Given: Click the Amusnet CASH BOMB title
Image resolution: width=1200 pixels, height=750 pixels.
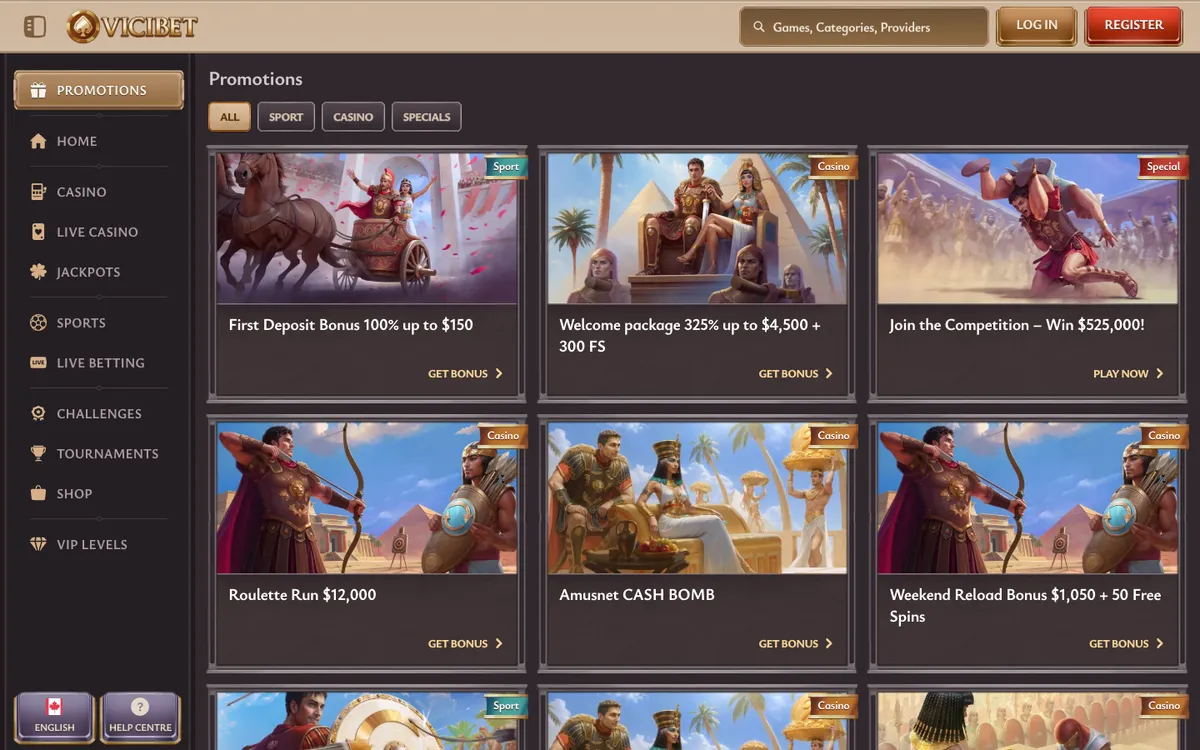Looking at the screenshot, I should pyautogui.click(x=637, y=595).
